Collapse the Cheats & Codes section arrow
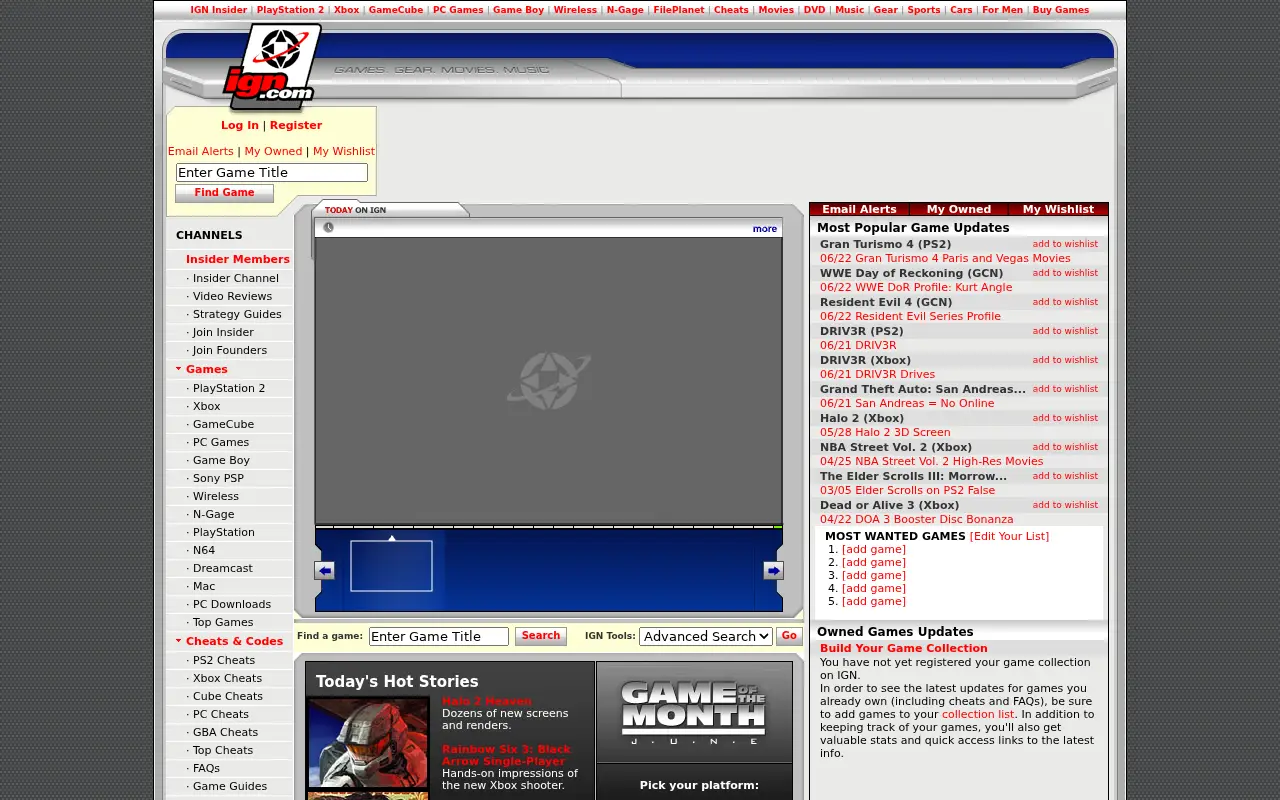The image size is (1280, 800). click(178, 641)
